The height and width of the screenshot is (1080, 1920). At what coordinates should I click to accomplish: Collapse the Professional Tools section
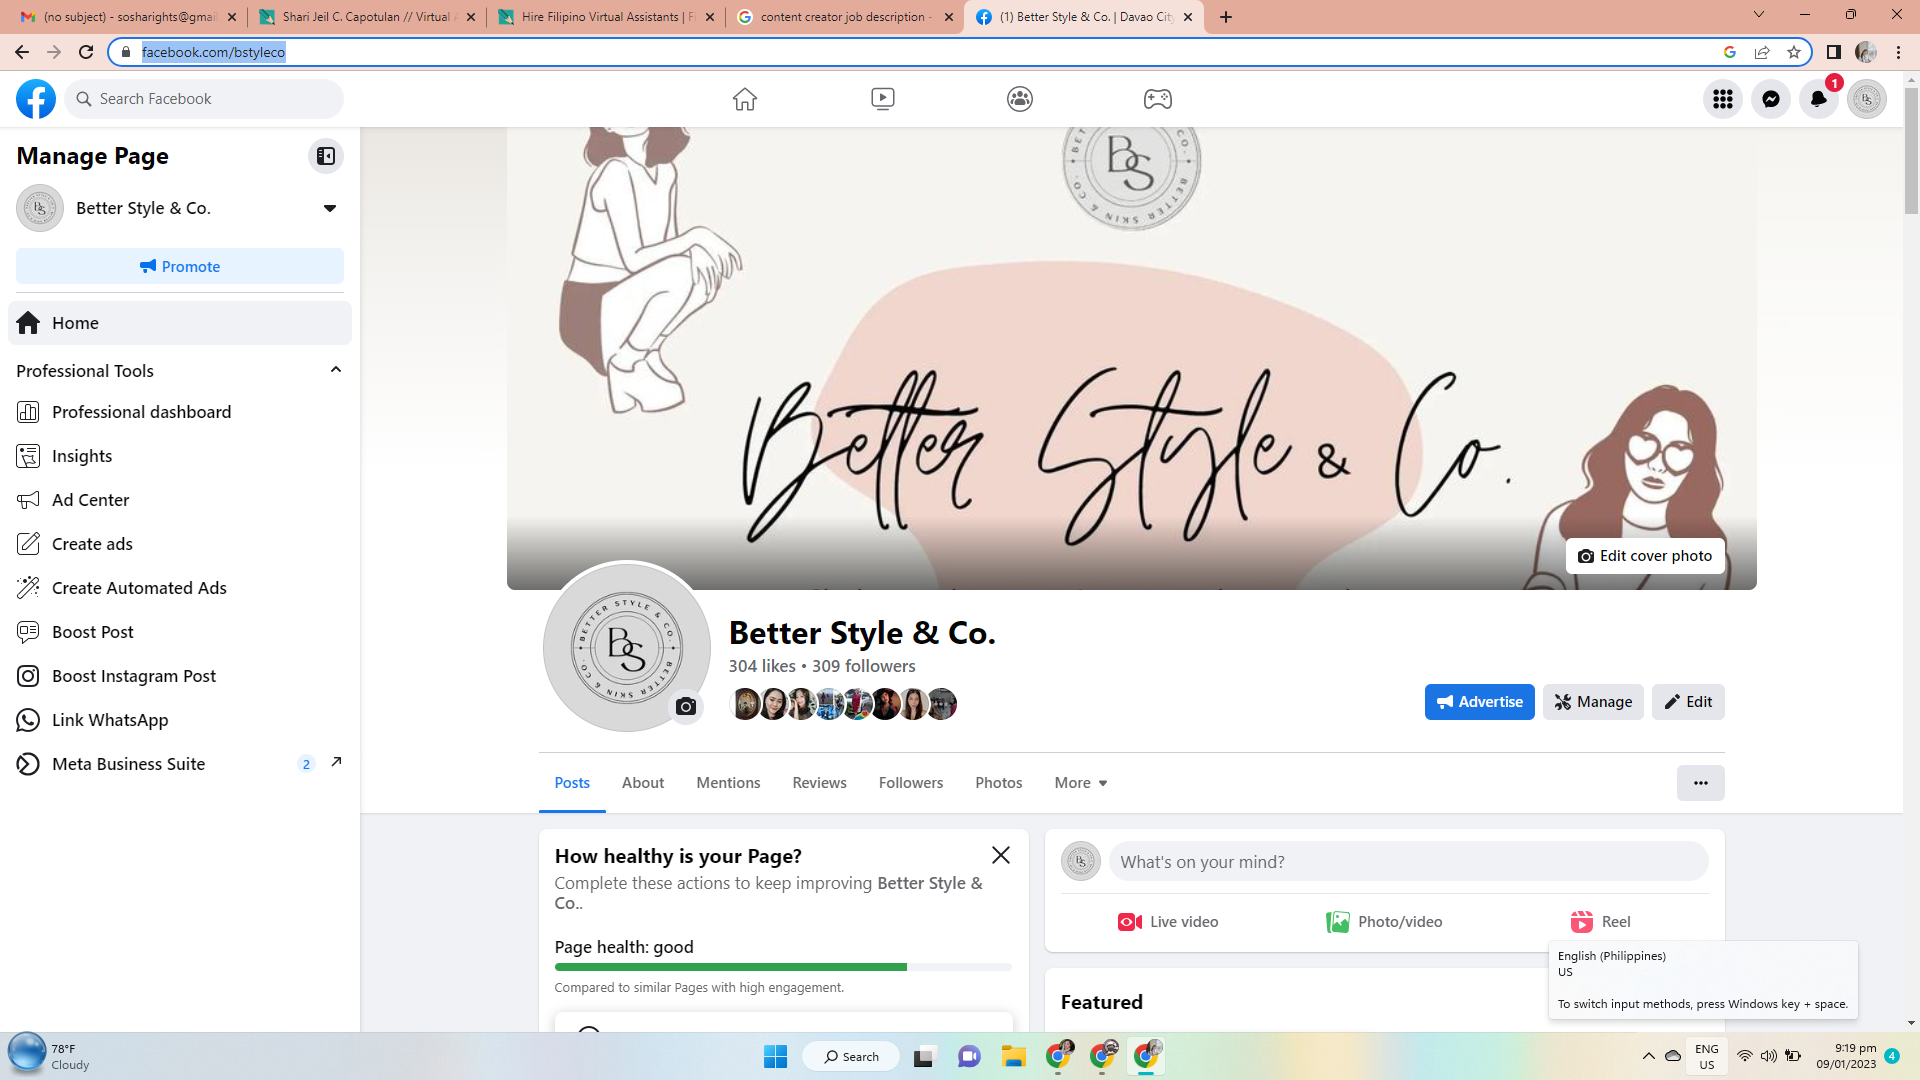pos(336,370)
